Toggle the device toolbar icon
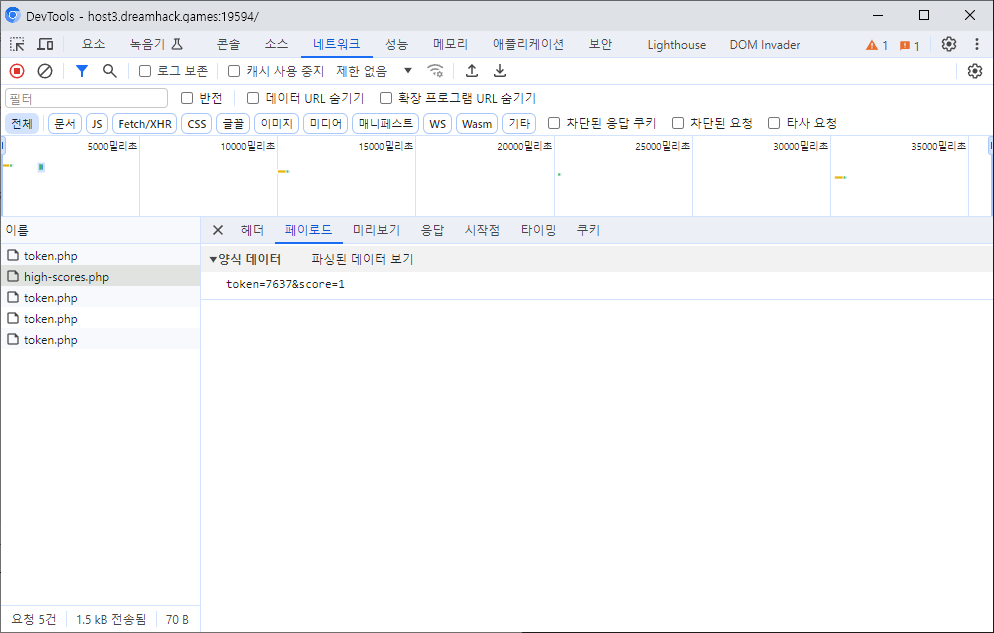This screenshot has height=633, width=994. click(45, 44)
